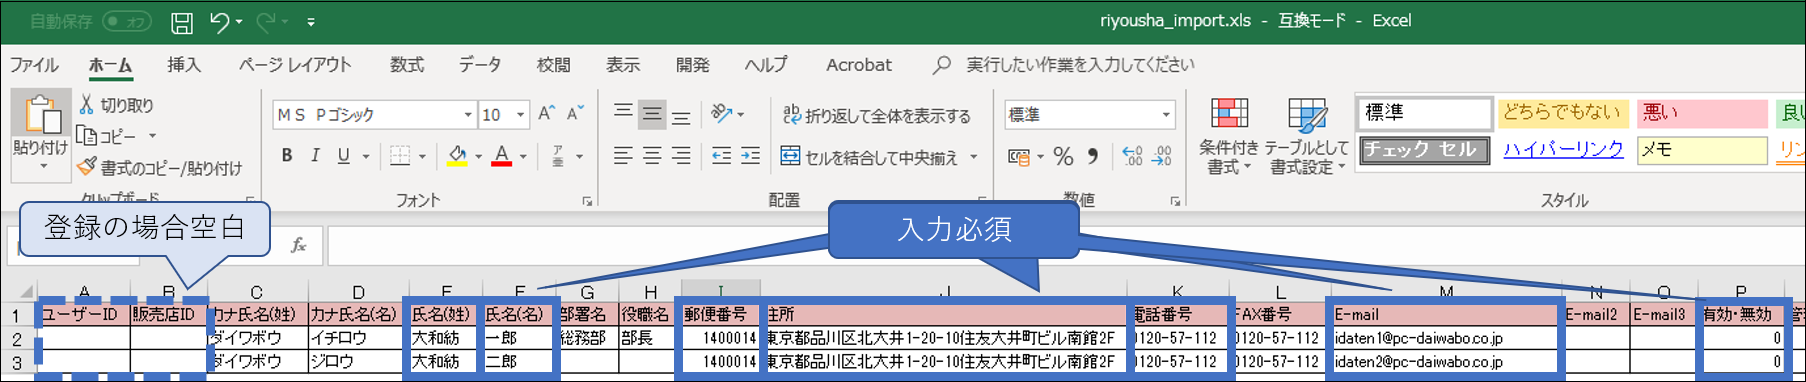Click the Percent style button
Viewport: 1806px width, 382px height.
1063,156
